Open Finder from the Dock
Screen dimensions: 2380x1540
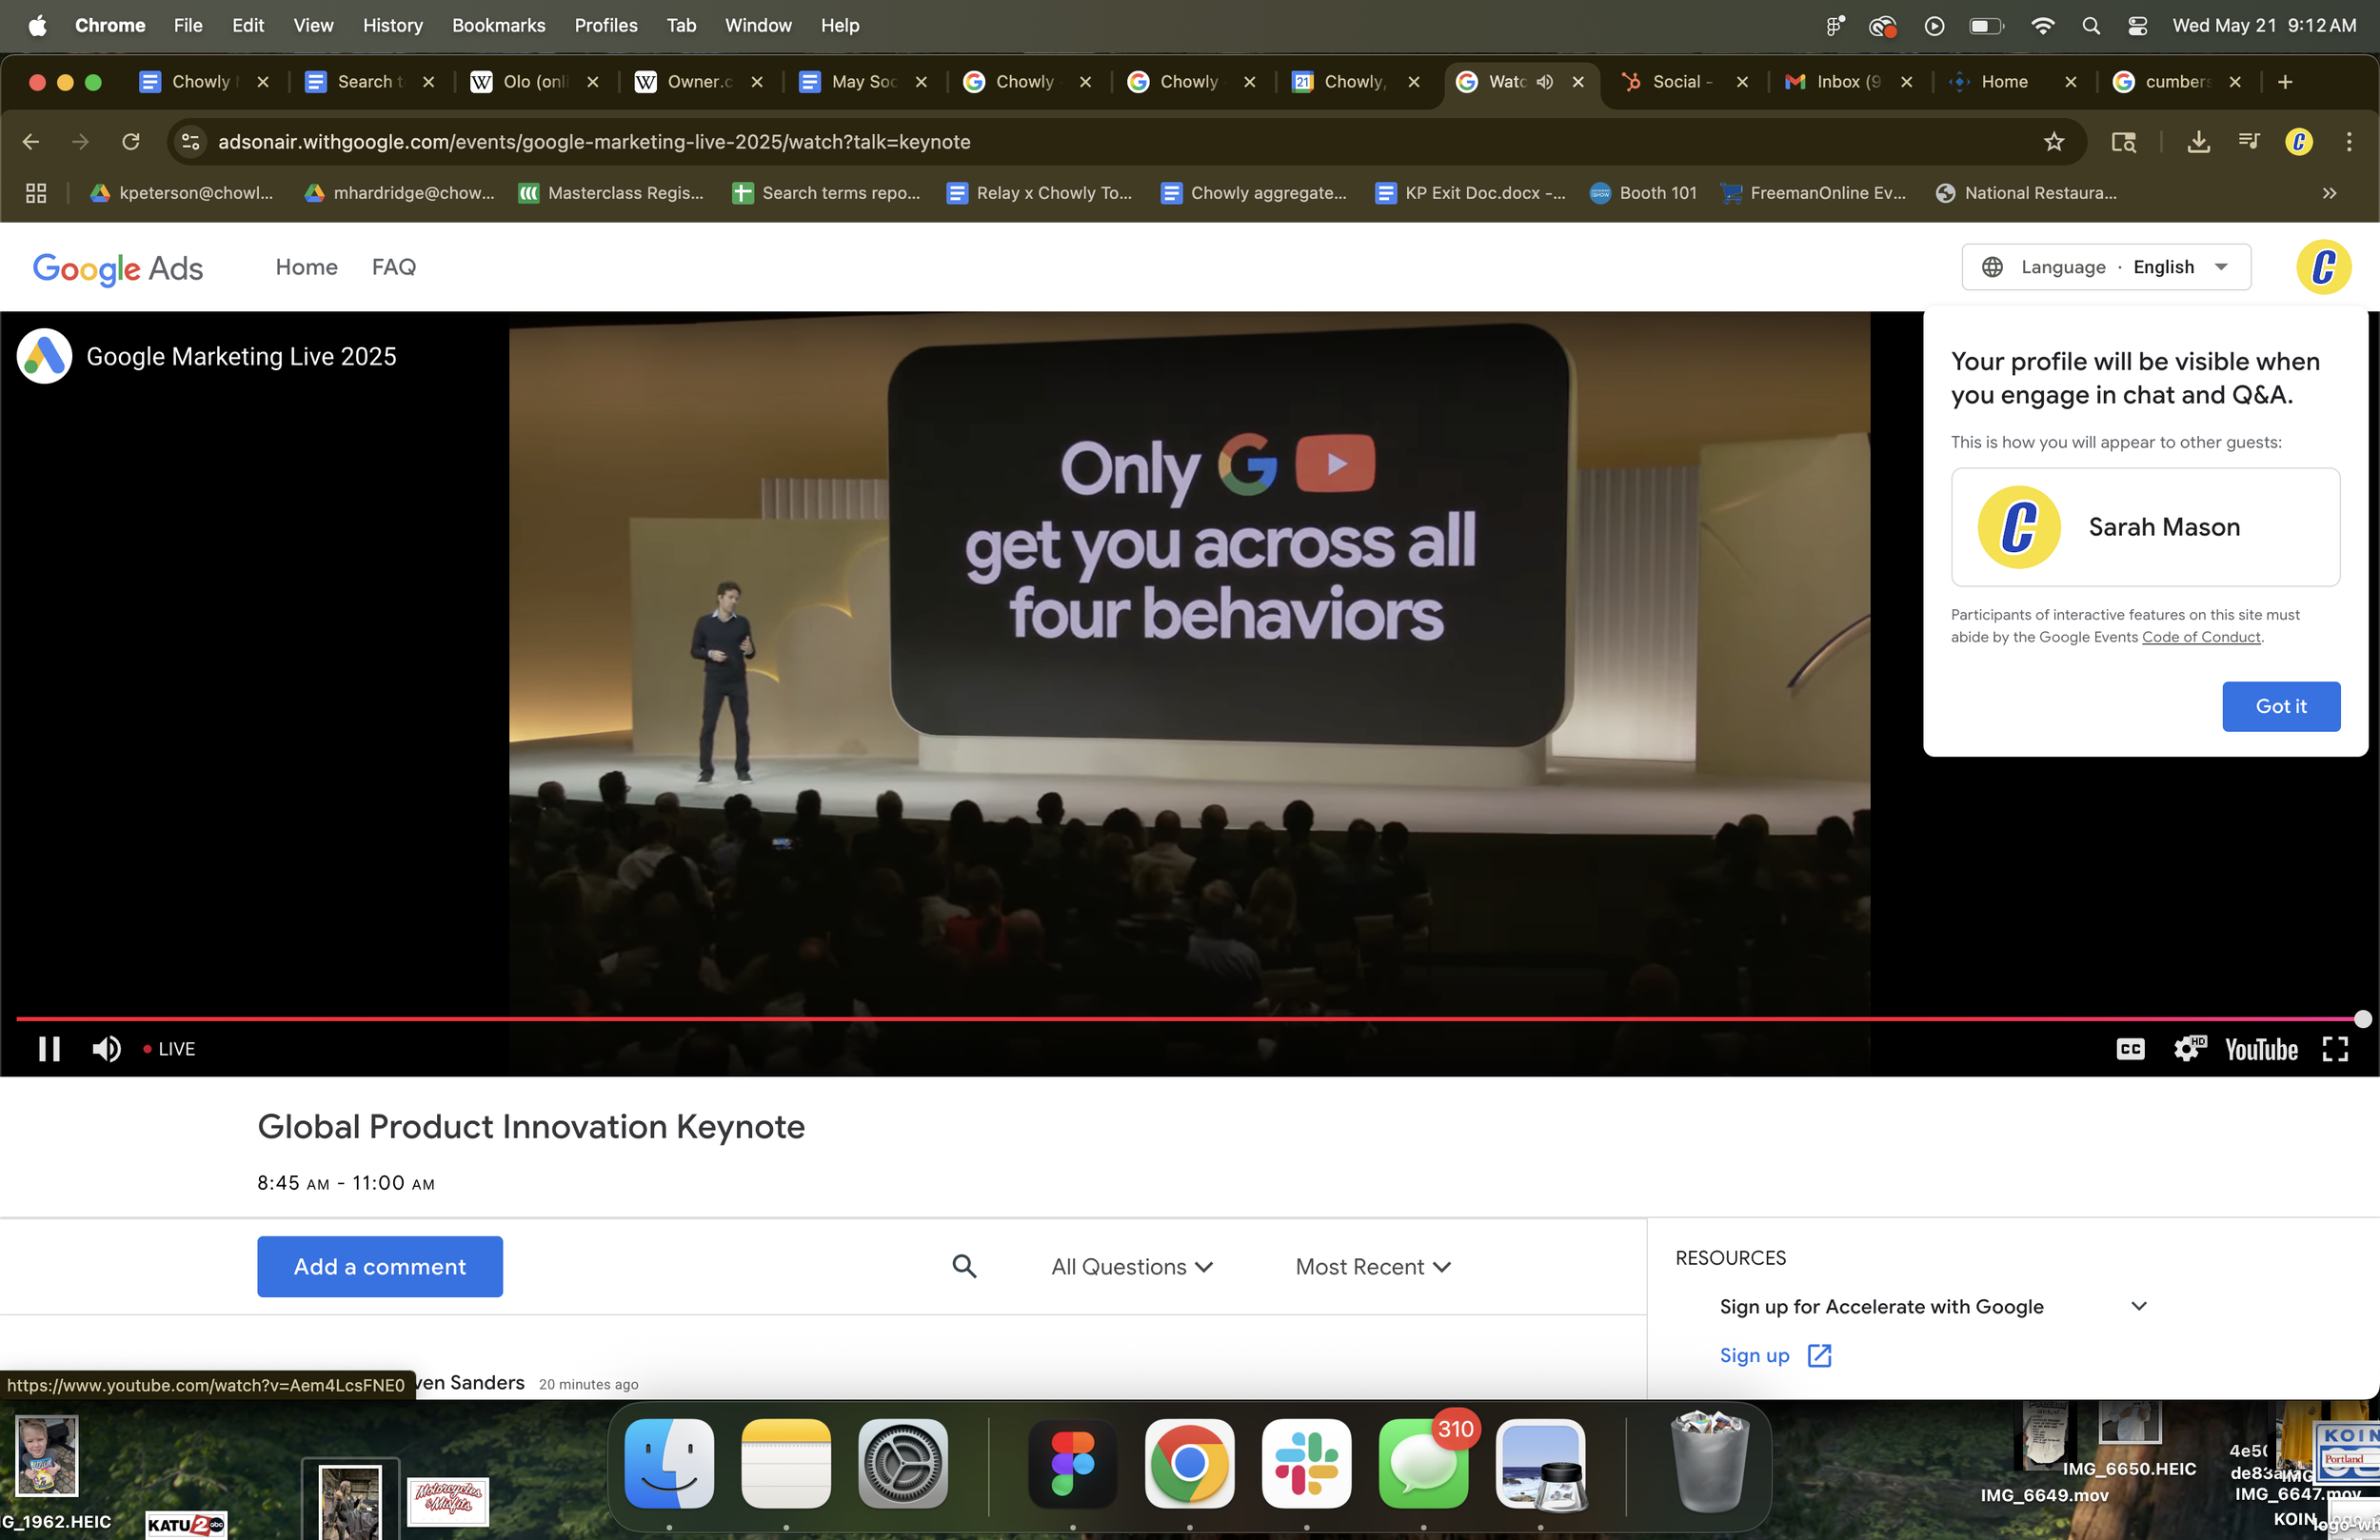pos(669,1463)
